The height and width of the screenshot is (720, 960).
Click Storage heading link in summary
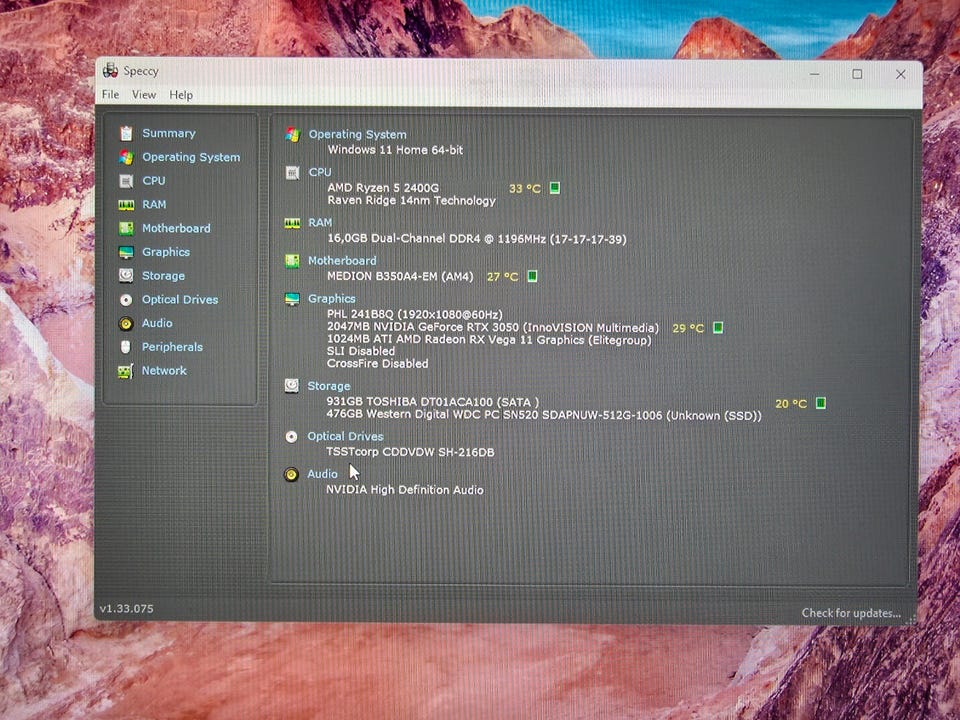[x=329, y=386]
